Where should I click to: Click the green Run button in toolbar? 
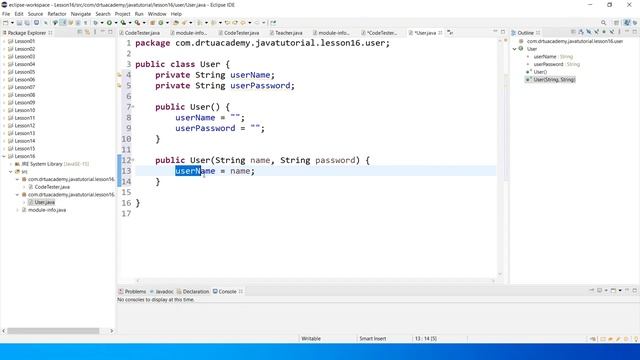pyautogui.click(x=109, y=23)
